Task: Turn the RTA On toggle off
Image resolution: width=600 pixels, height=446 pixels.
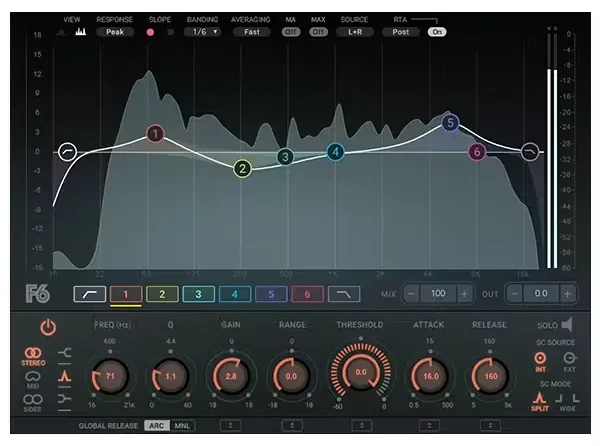Action: (x=437, y=32)
